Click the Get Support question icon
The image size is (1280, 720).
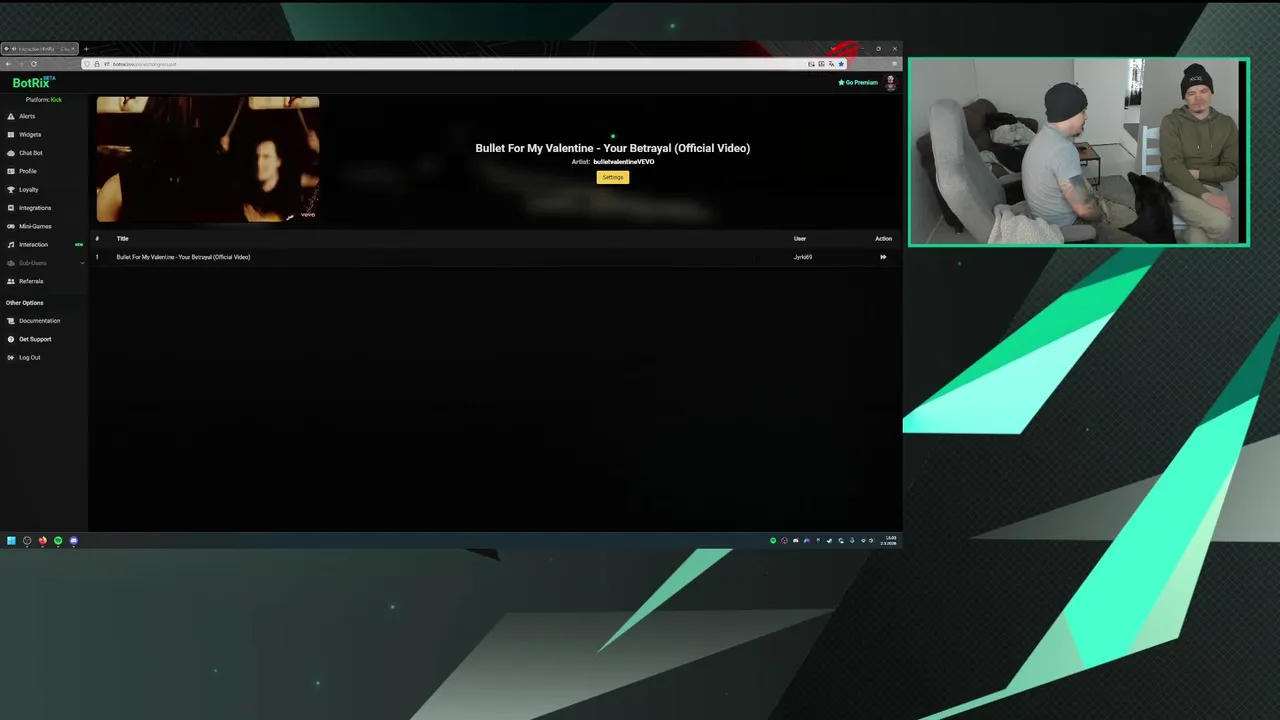11,339
